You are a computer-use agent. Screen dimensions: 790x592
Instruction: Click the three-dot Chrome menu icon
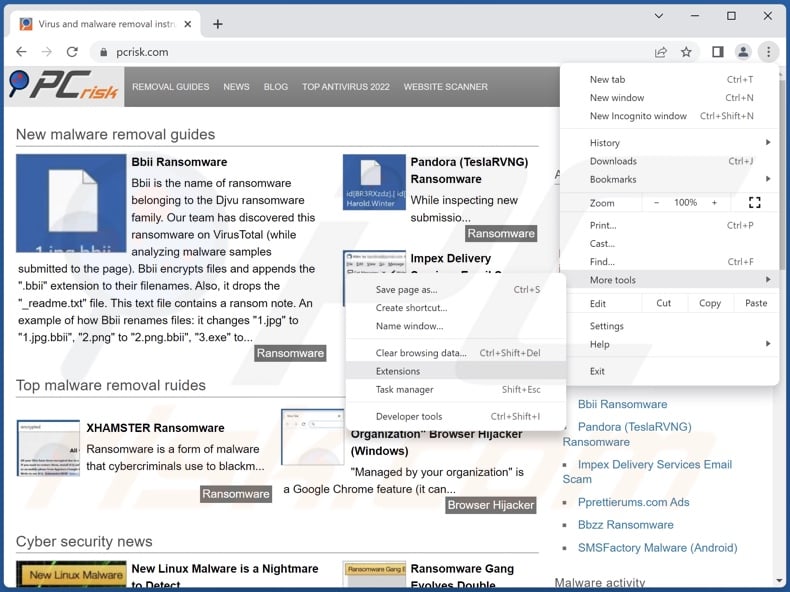[x=768, y=52]
